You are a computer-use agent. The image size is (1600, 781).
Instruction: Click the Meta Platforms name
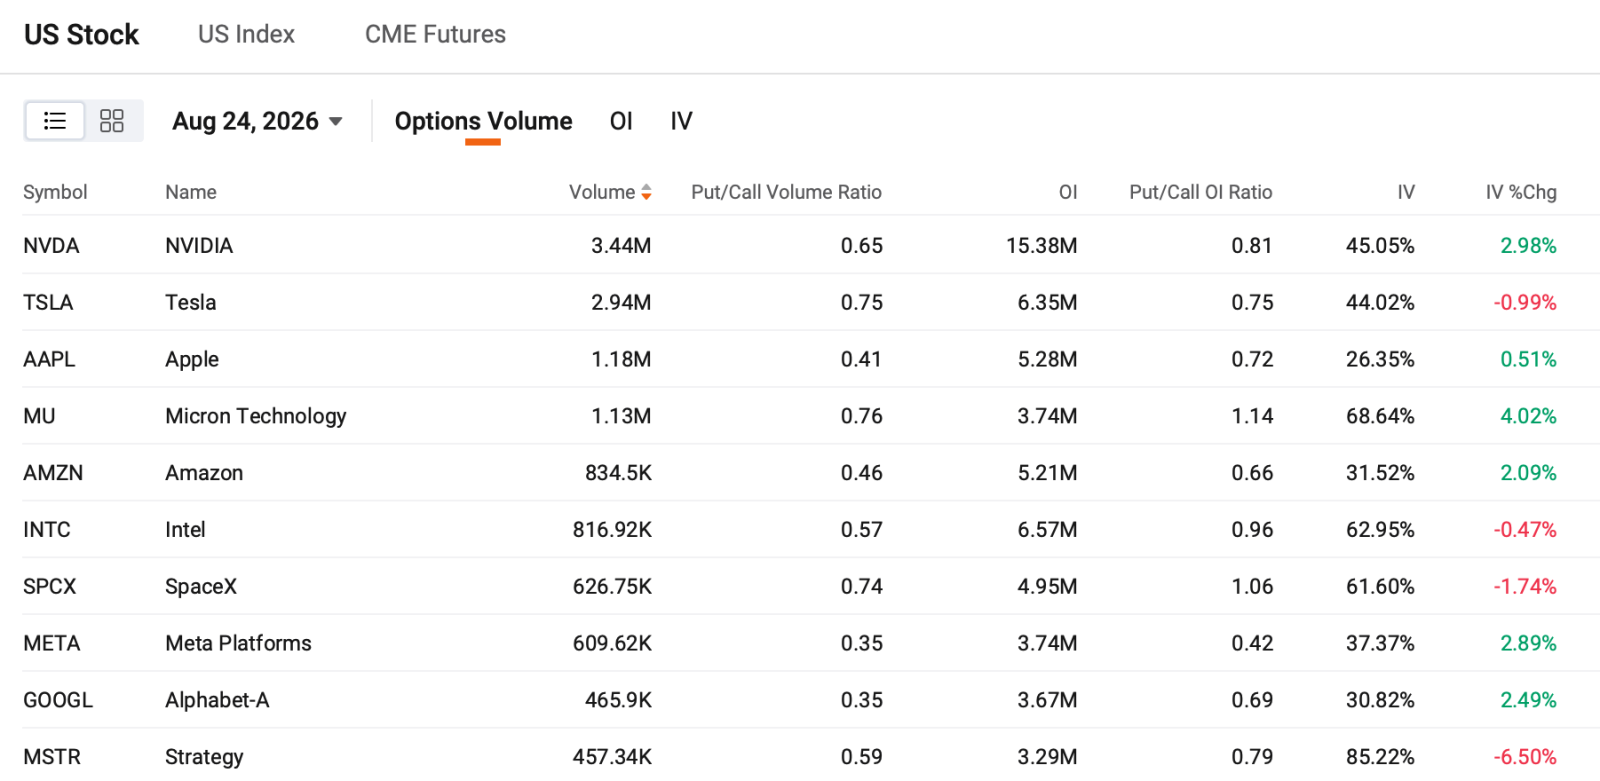pos(238,643)
